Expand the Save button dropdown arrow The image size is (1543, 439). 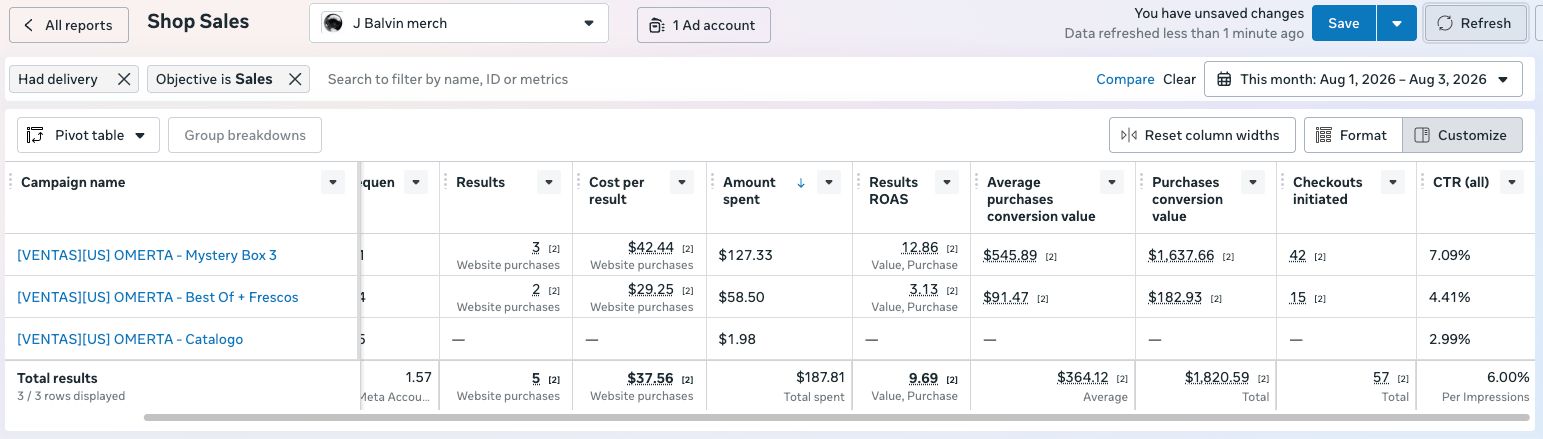[1396, 23]
